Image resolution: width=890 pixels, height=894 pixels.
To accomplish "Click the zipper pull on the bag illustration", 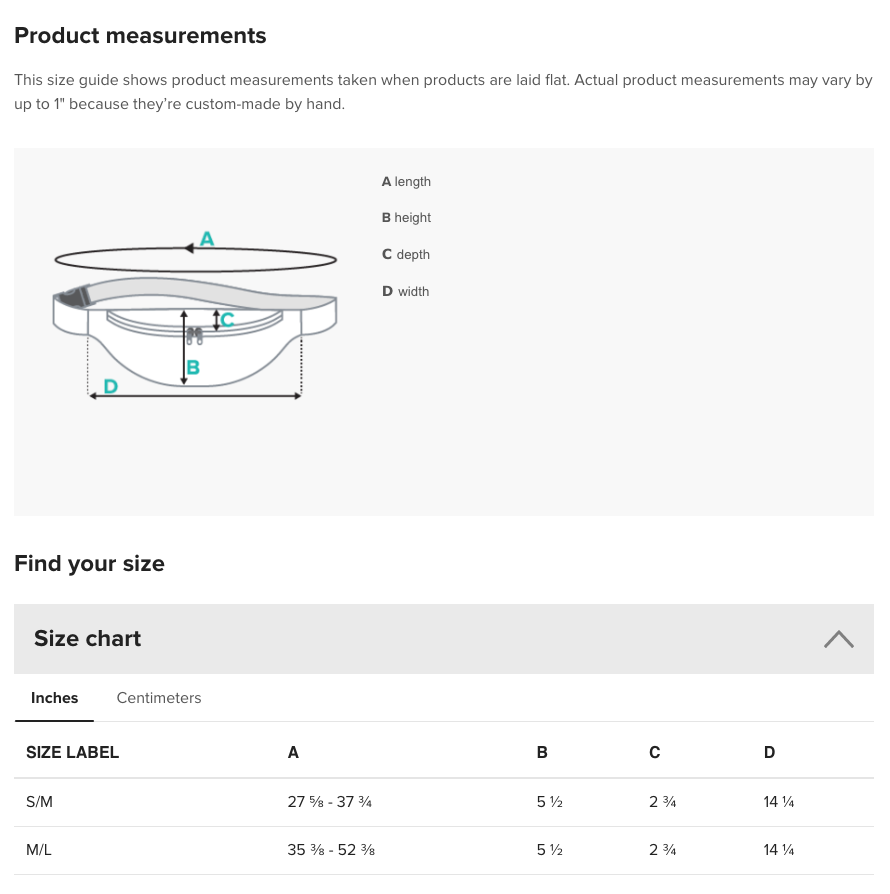I will pos(195,336).
